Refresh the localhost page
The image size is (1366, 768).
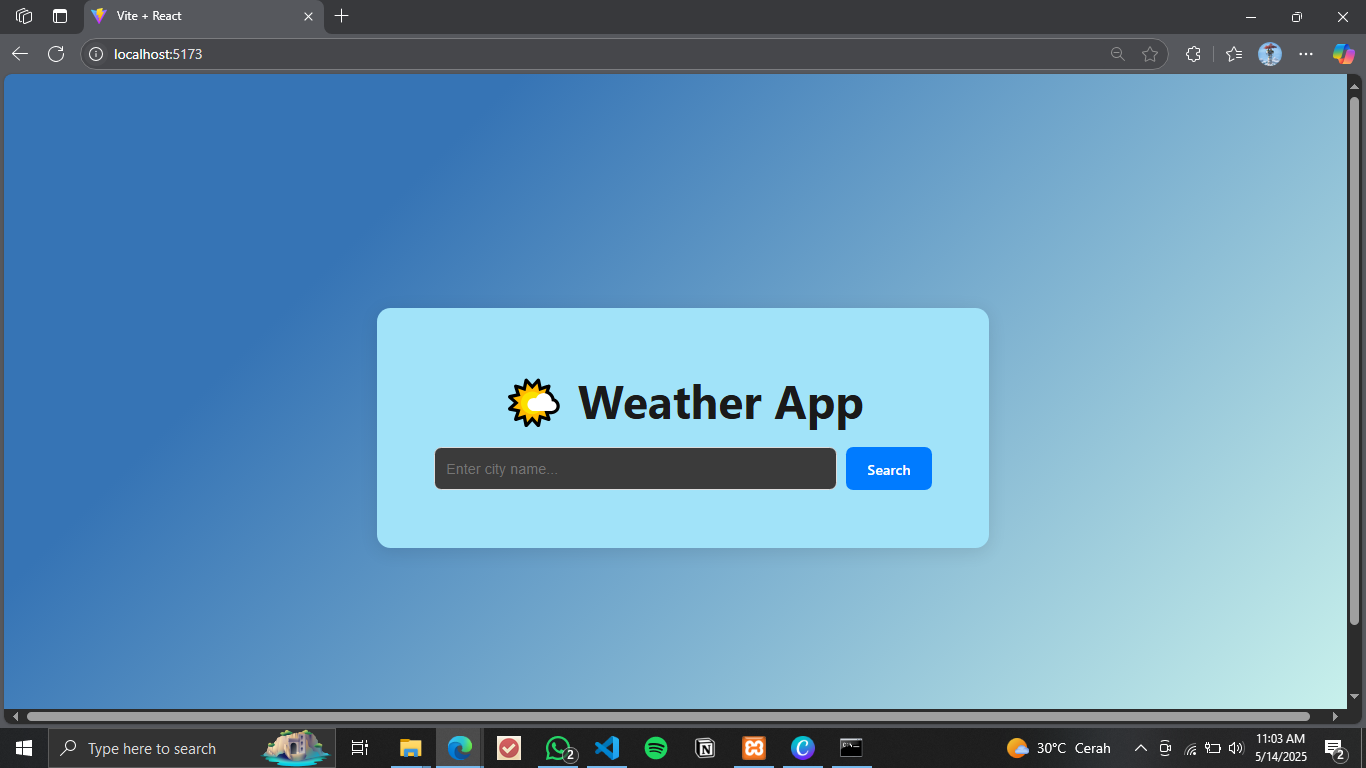(x=56, y=54)
